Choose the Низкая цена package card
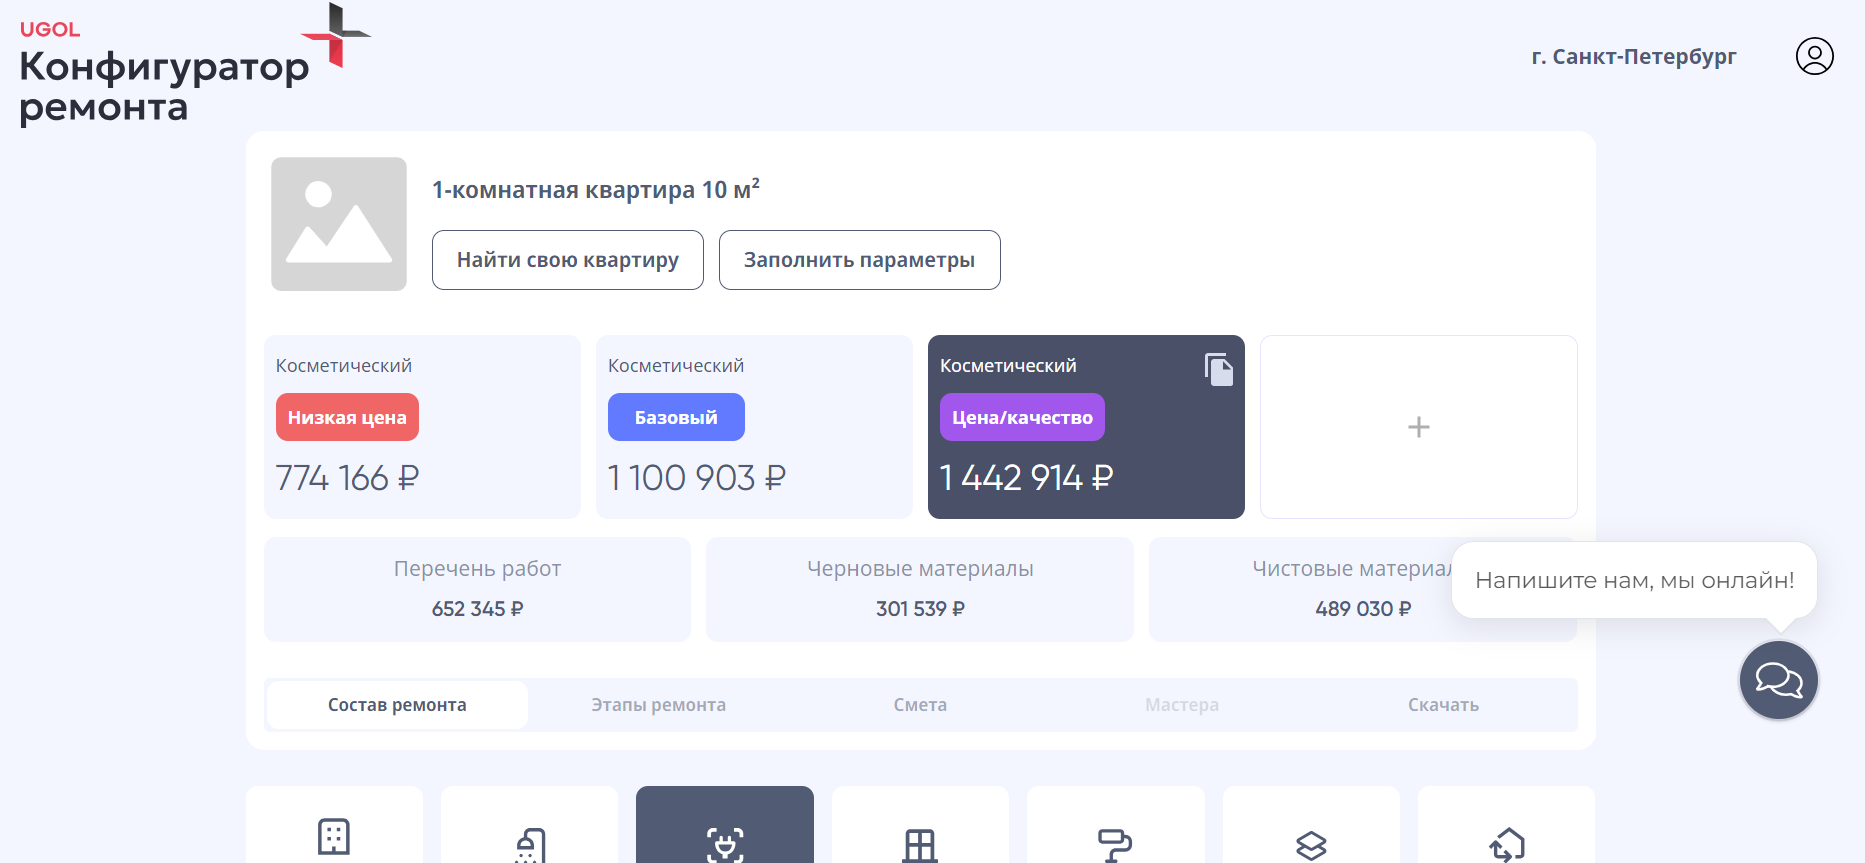Screen dimensions: 1865x863 point(422,427)
